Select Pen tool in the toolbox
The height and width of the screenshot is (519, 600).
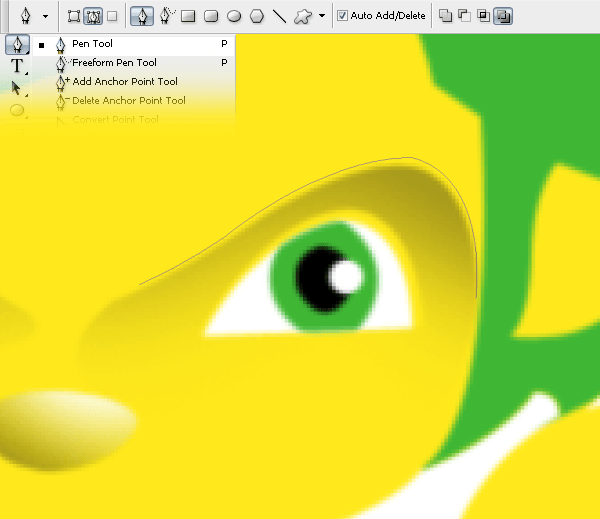[x=17, y=44]
